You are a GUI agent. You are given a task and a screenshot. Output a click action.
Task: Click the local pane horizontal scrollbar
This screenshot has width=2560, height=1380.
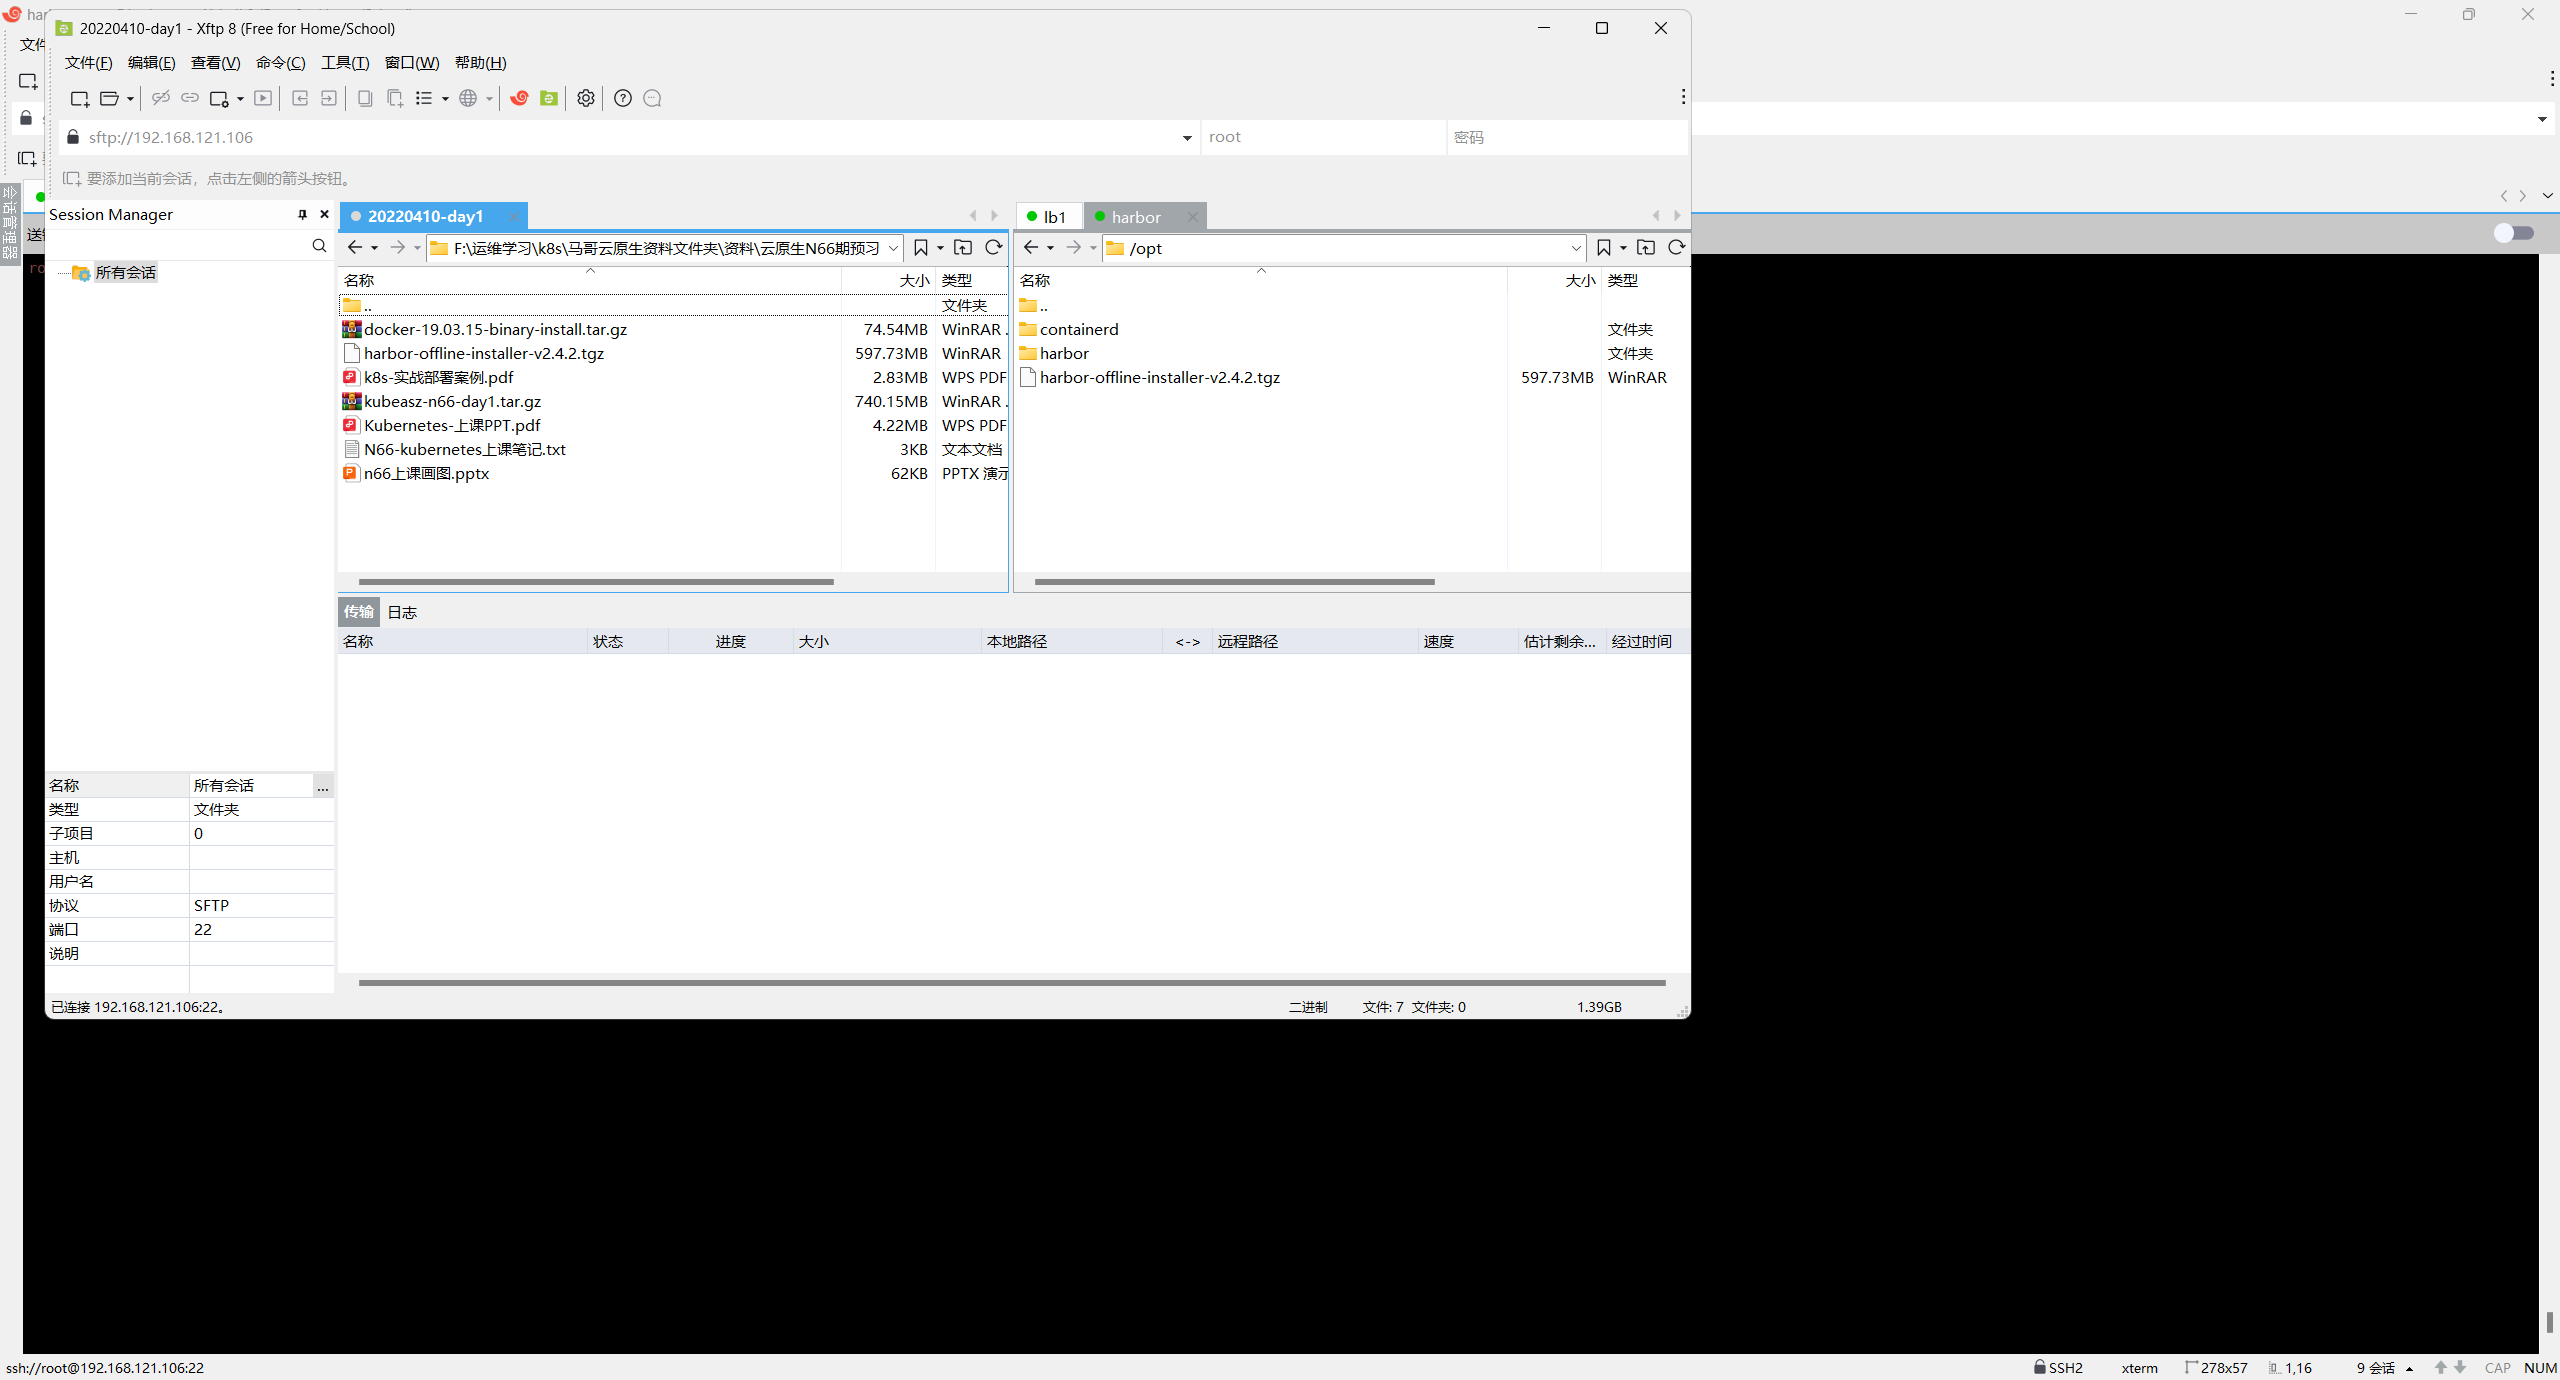596,582
